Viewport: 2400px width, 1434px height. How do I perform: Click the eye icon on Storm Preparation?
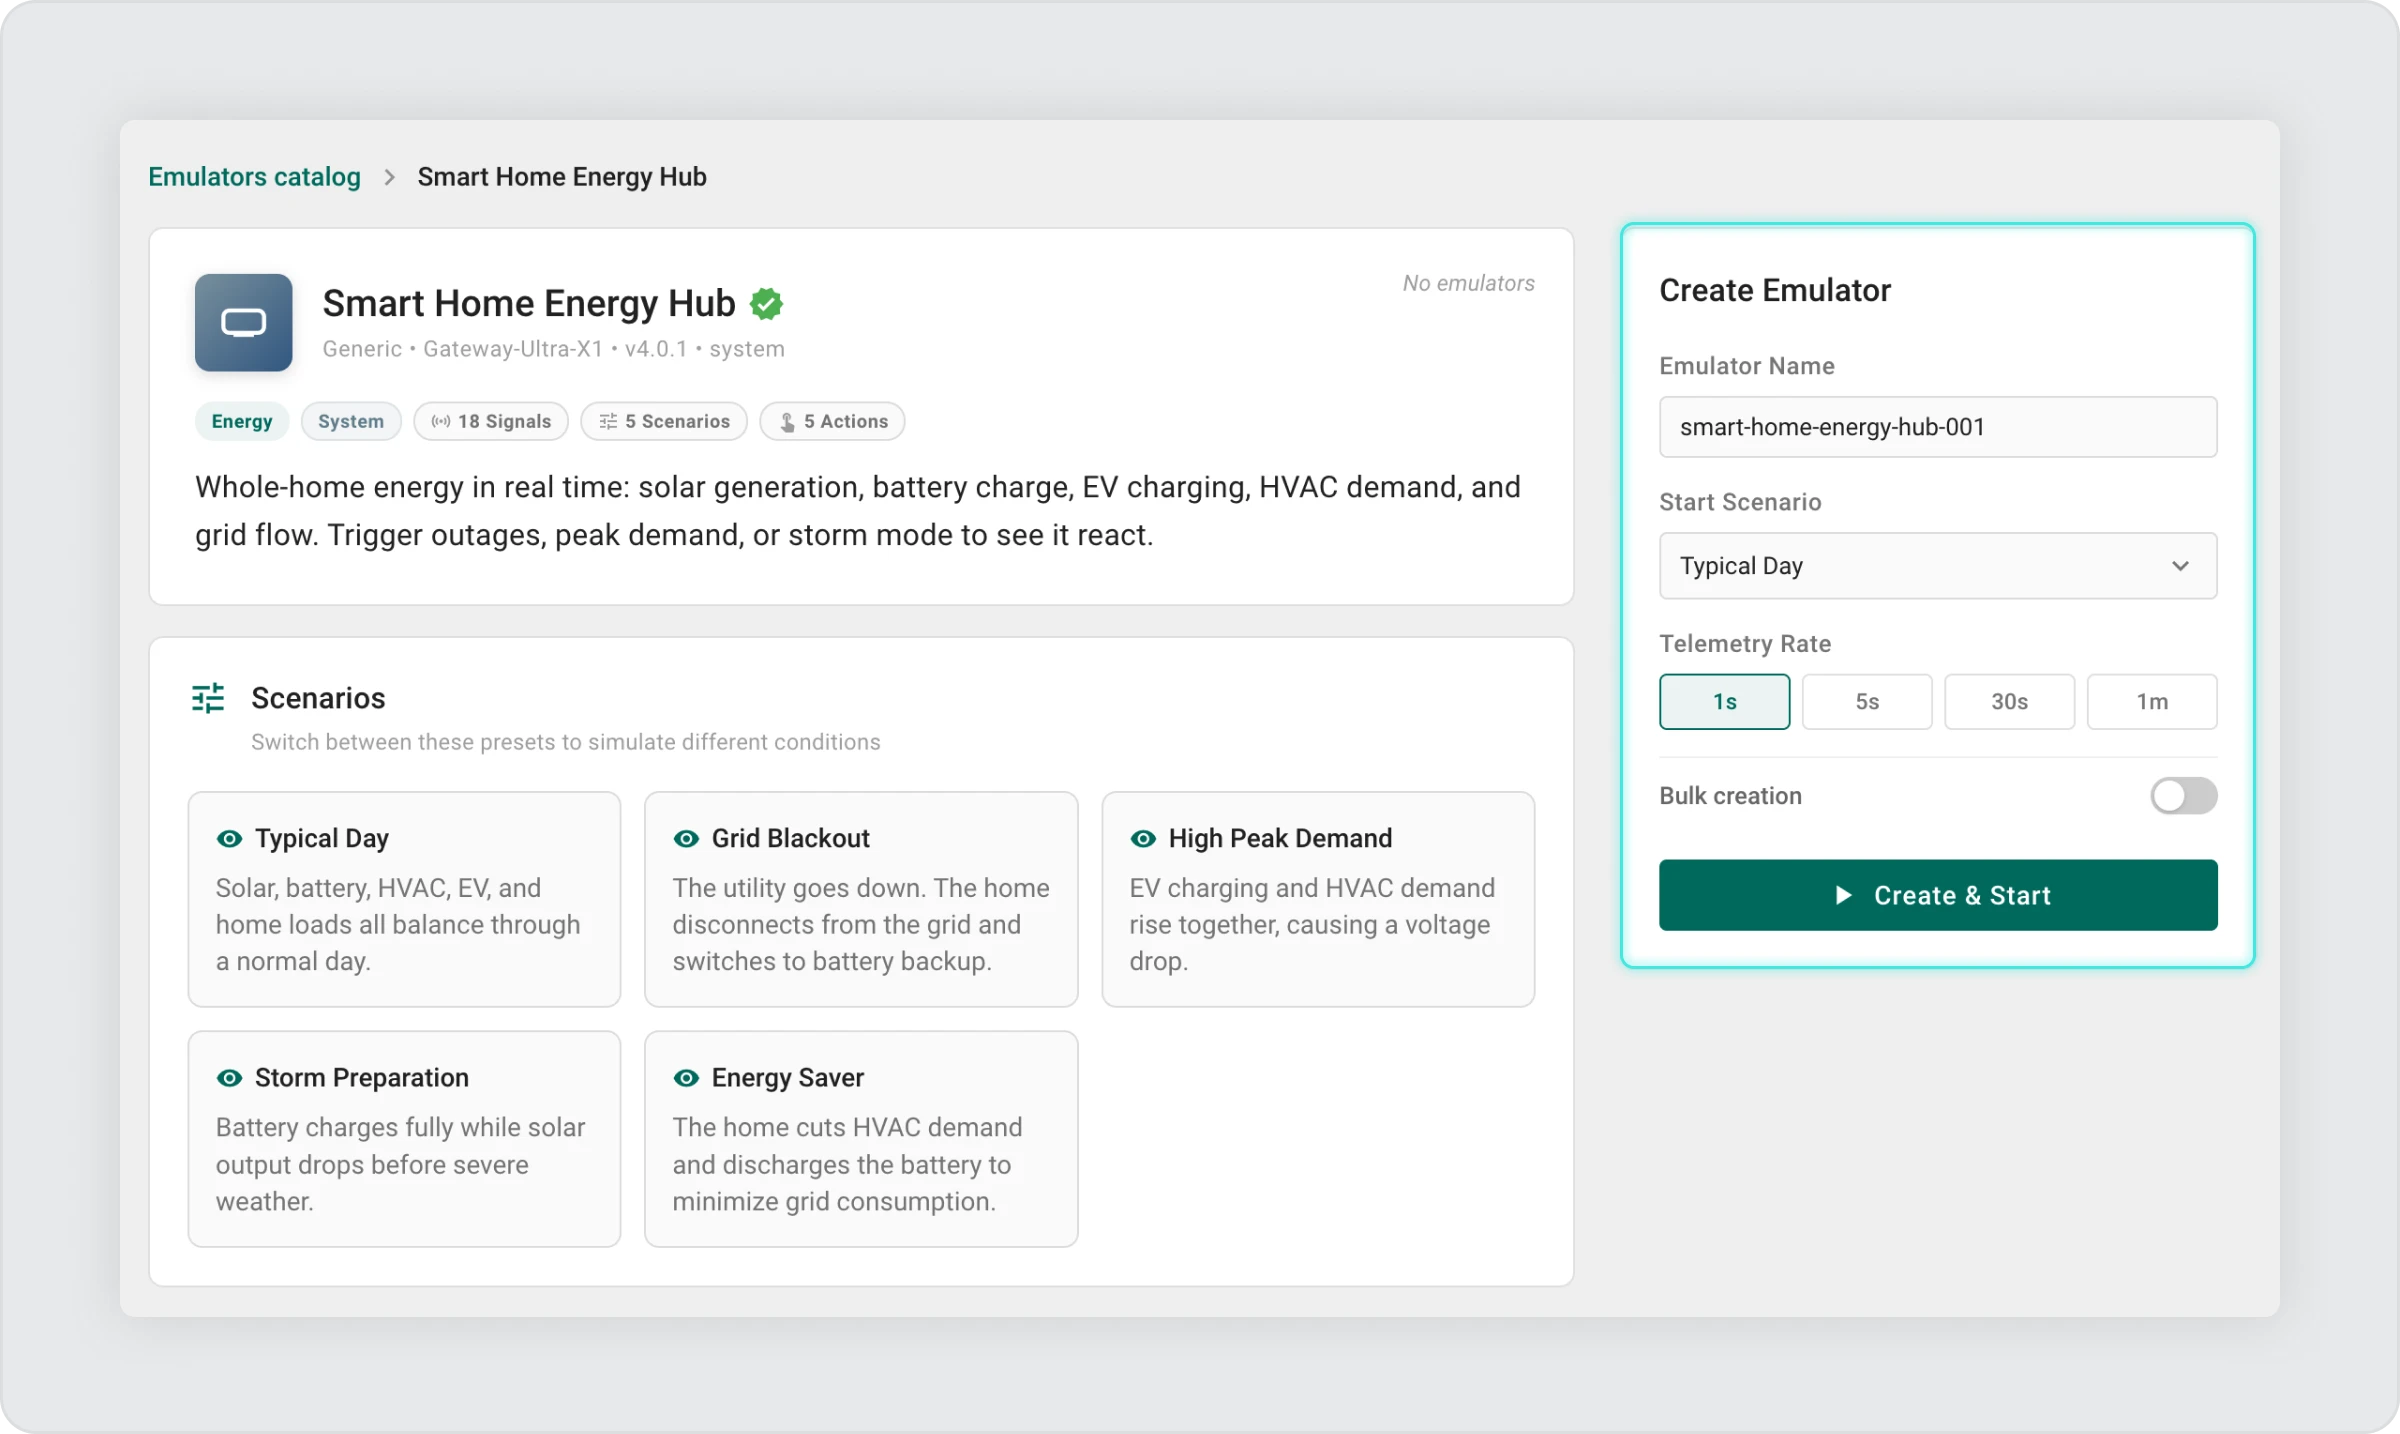229,1078
